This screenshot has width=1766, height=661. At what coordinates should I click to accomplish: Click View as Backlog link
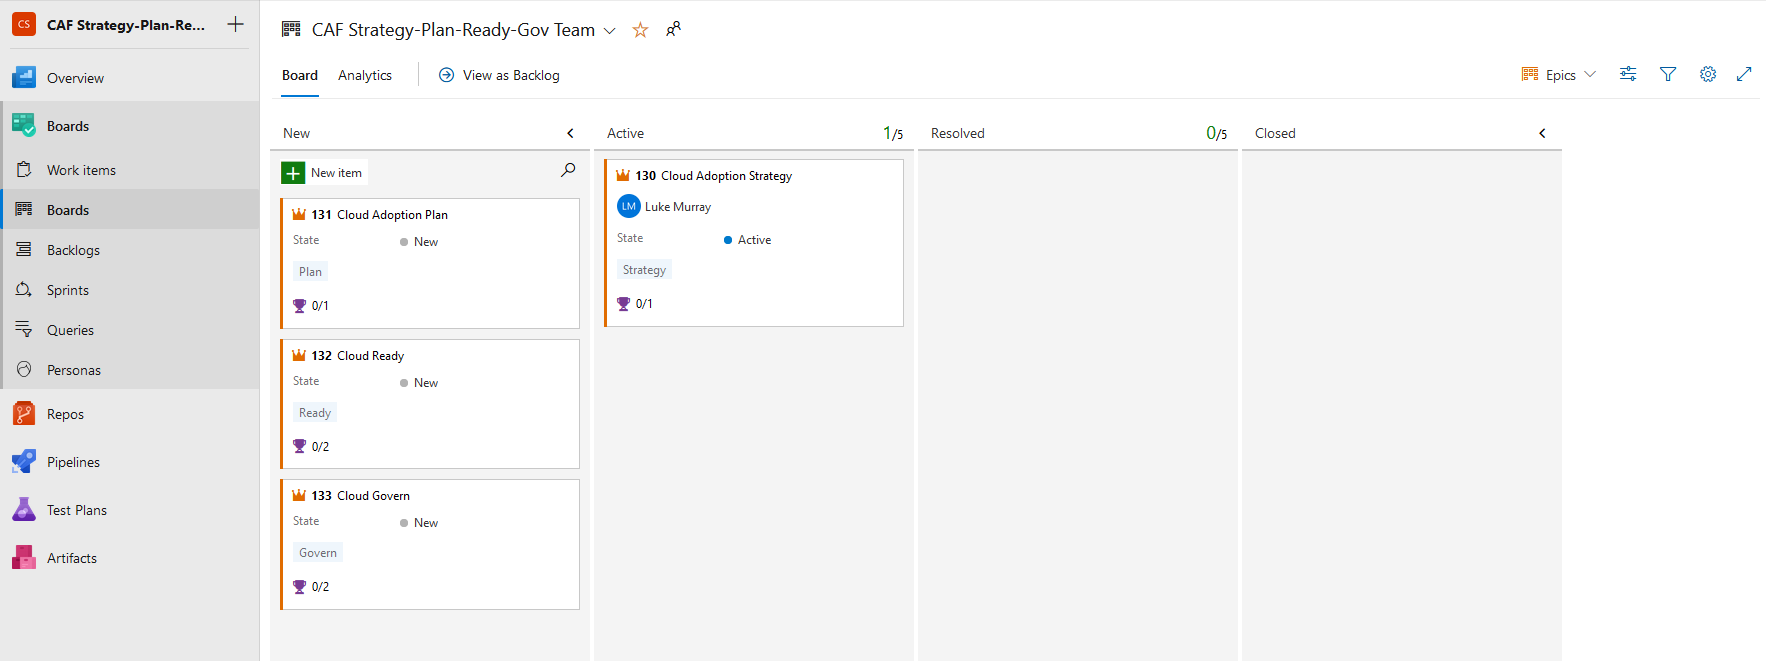point(499,75)
